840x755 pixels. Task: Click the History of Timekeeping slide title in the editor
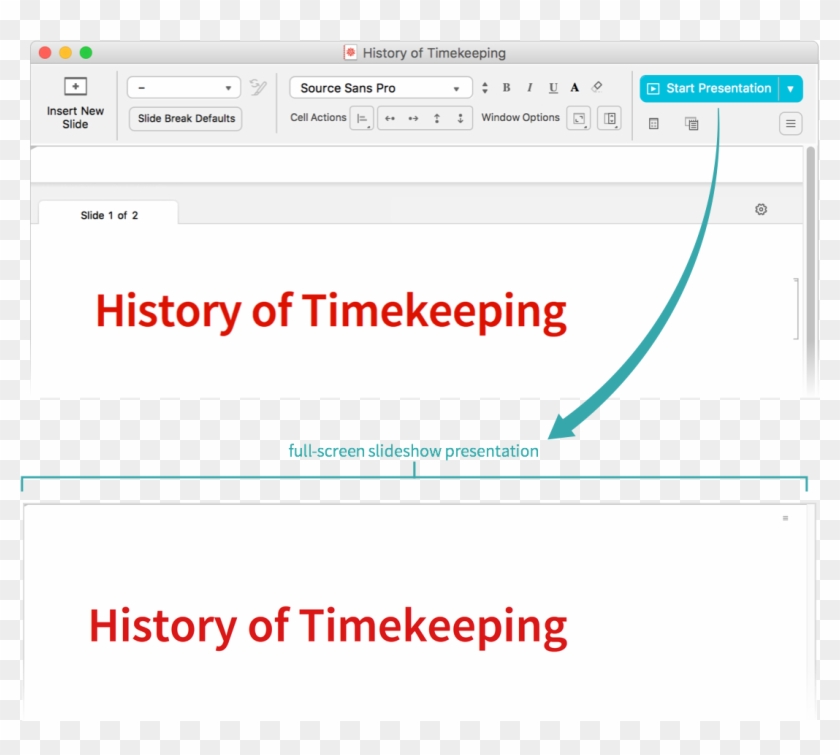point(331,311)
